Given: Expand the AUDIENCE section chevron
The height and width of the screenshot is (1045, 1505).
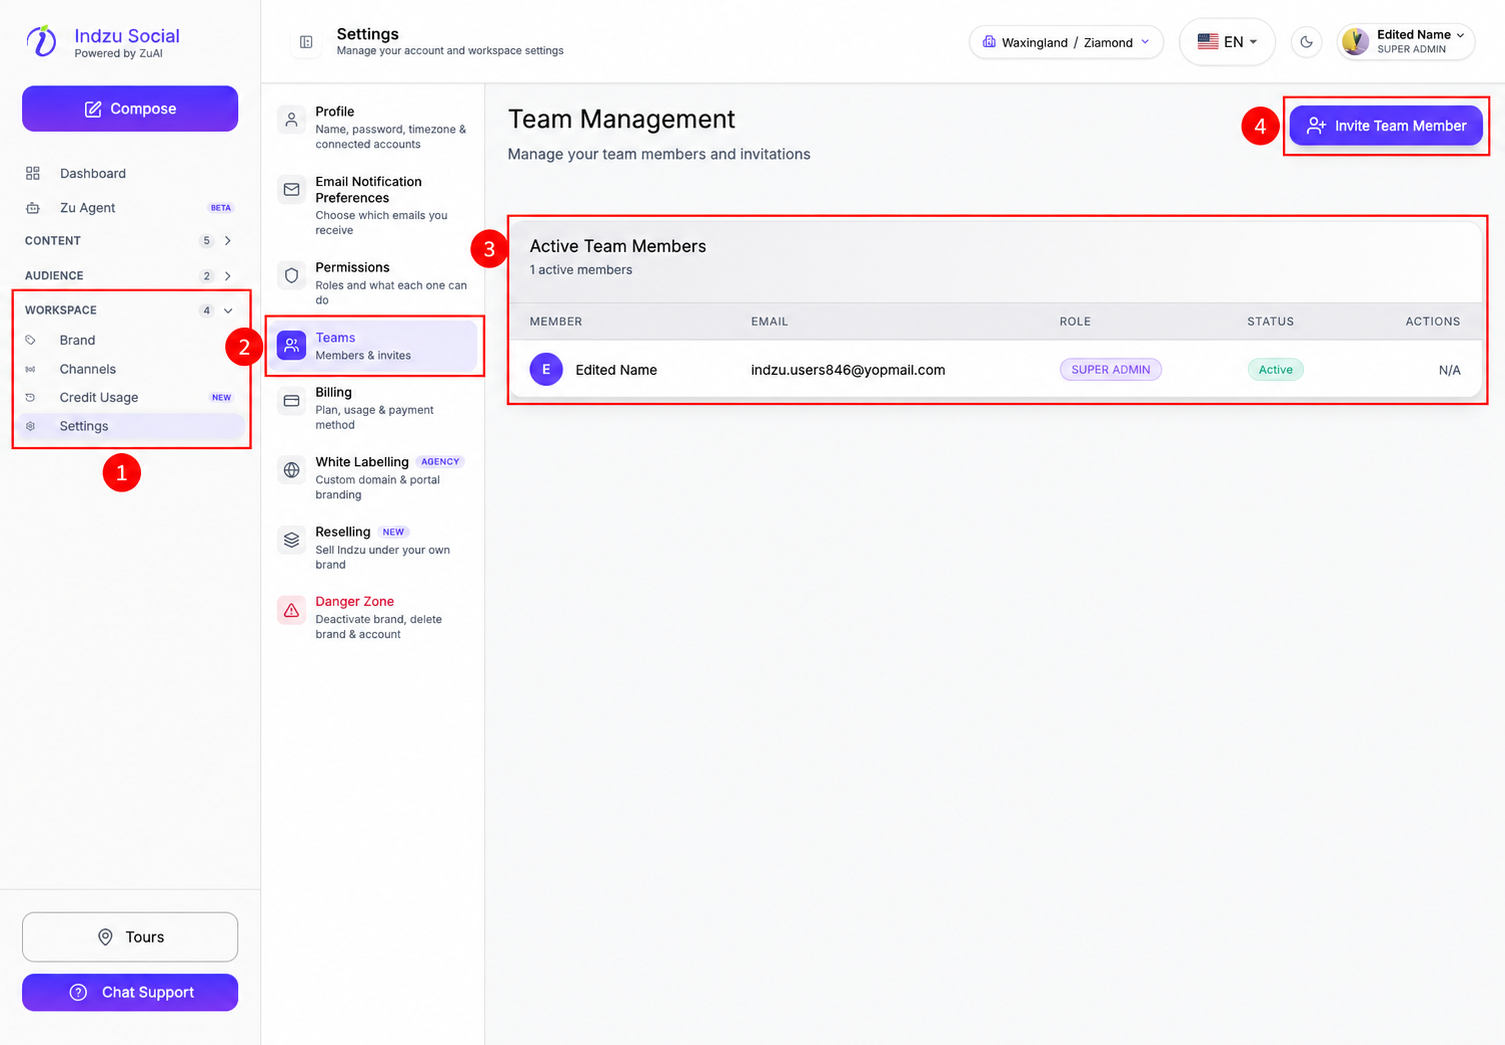Looking at the screenshot, I should (x=228, y=276).
